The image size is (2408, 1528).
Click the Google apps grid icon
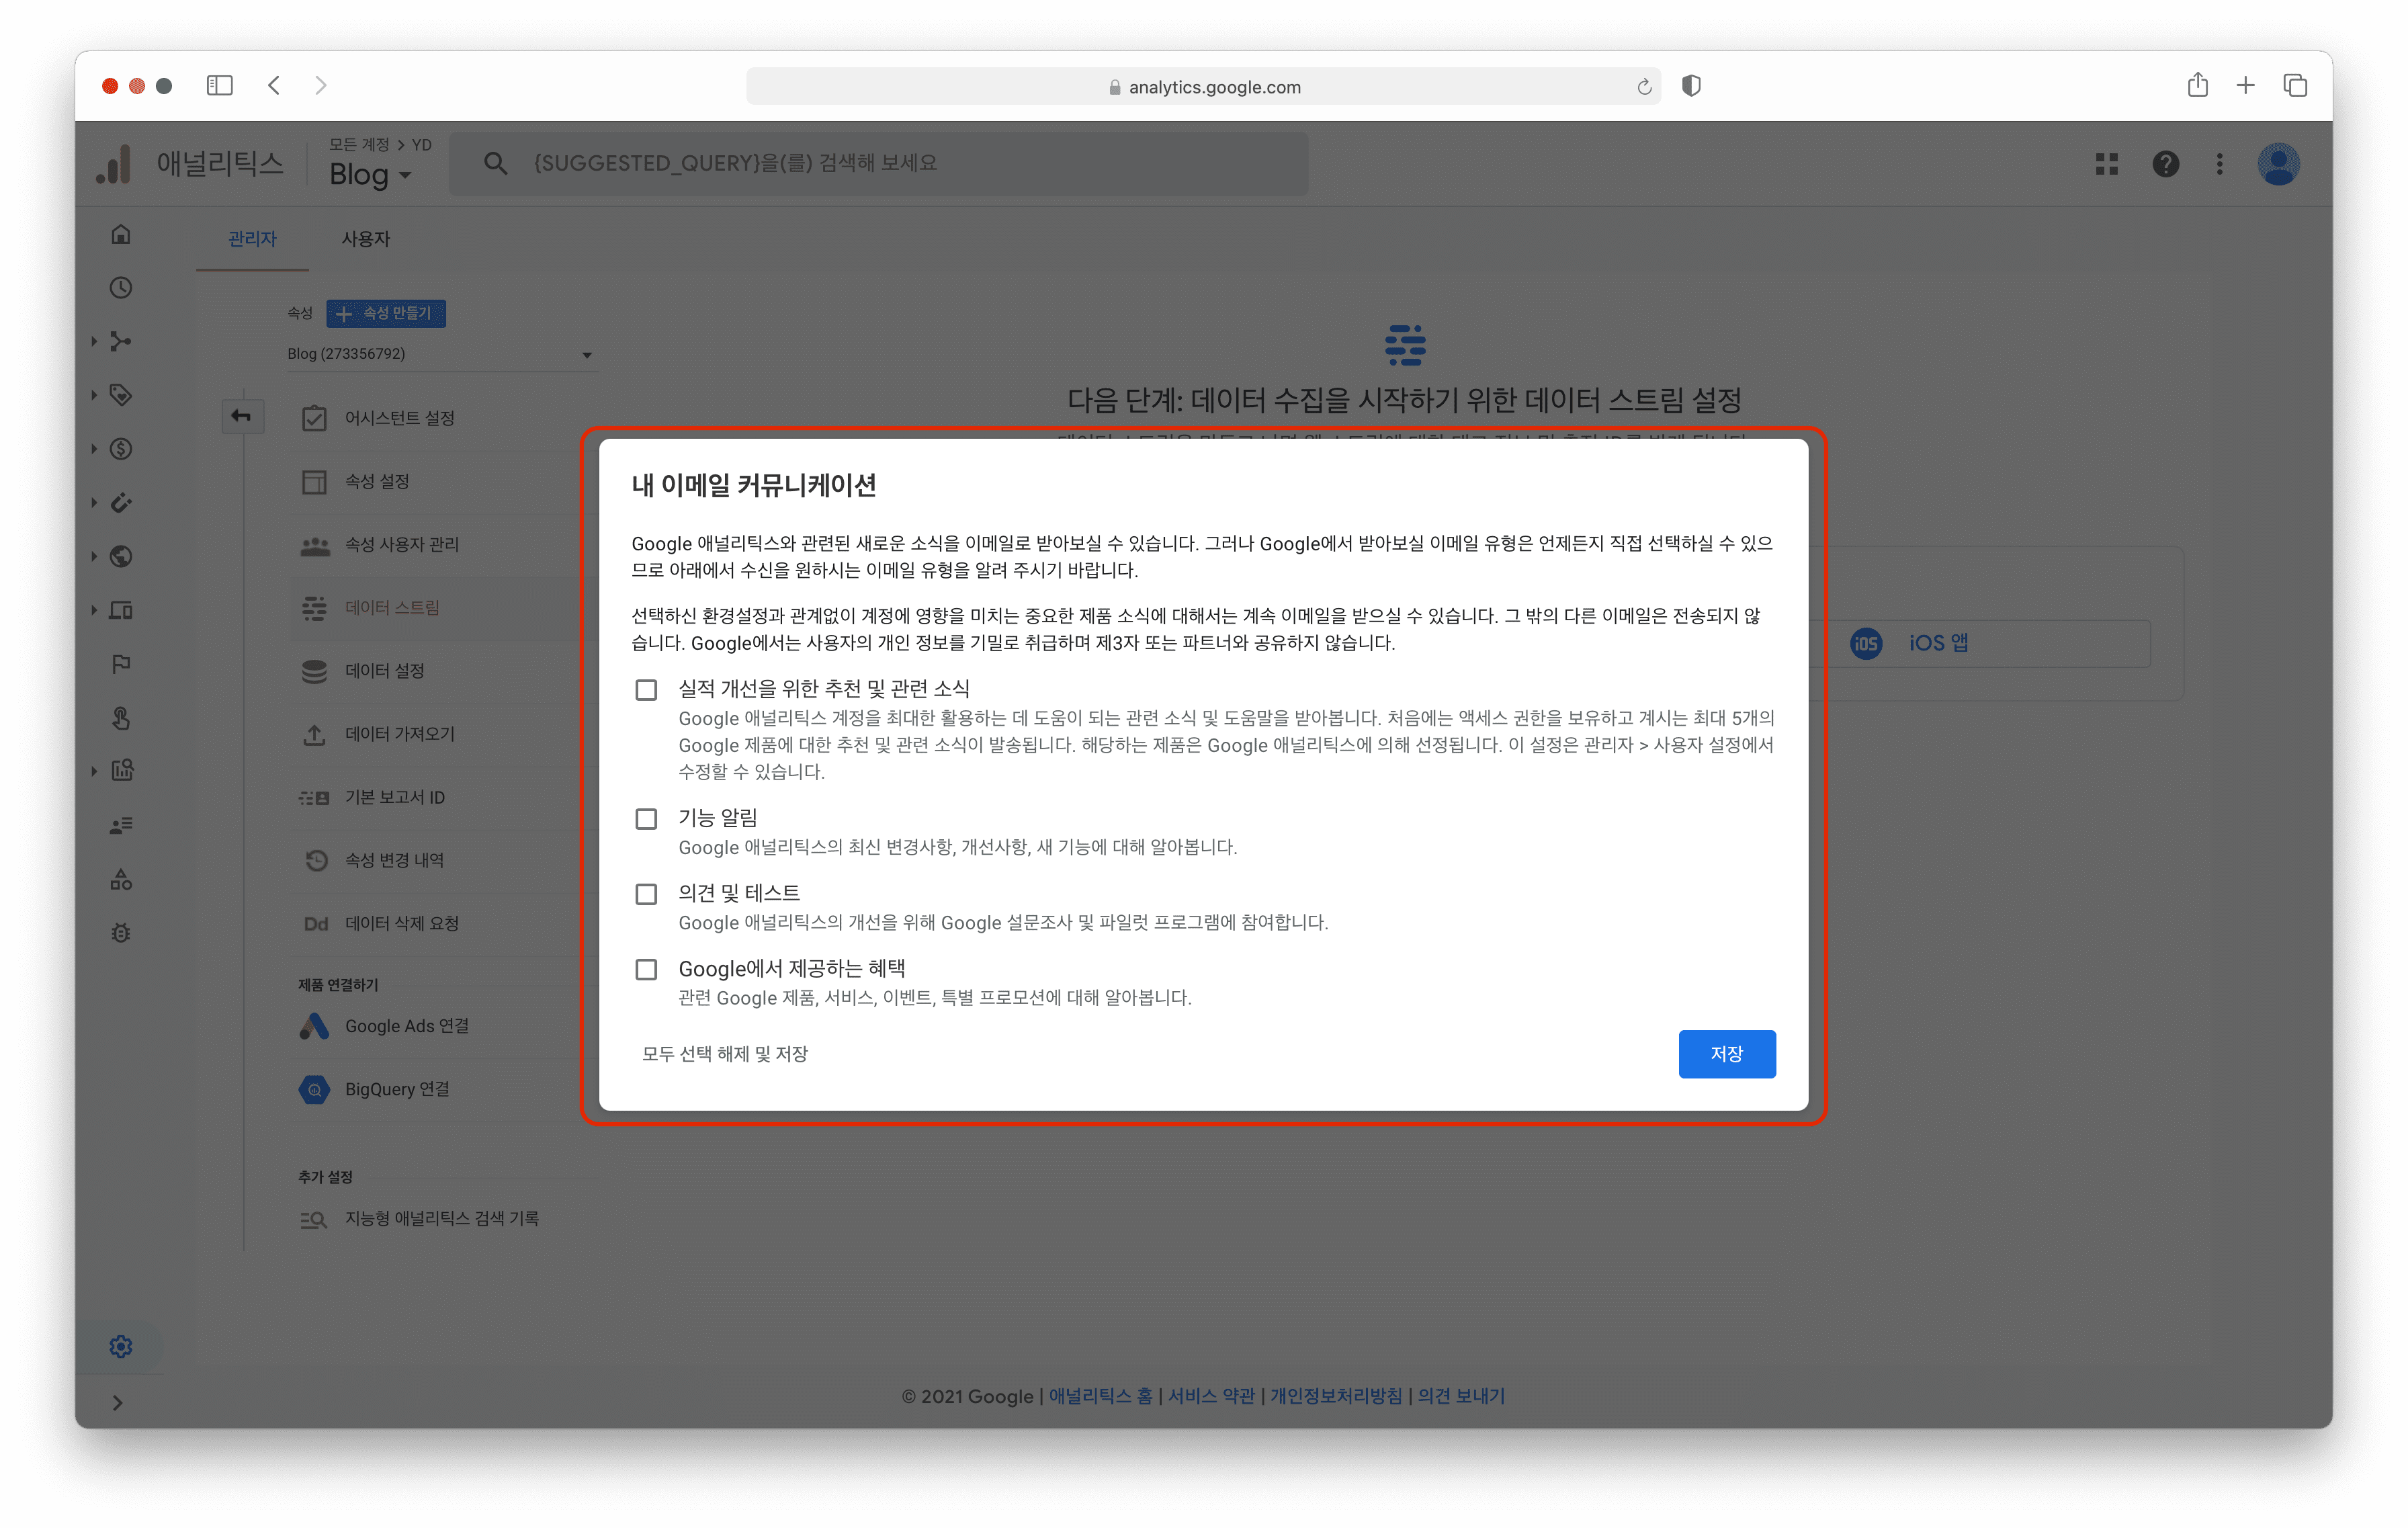pyautogui.click(x=2107, y=164)
